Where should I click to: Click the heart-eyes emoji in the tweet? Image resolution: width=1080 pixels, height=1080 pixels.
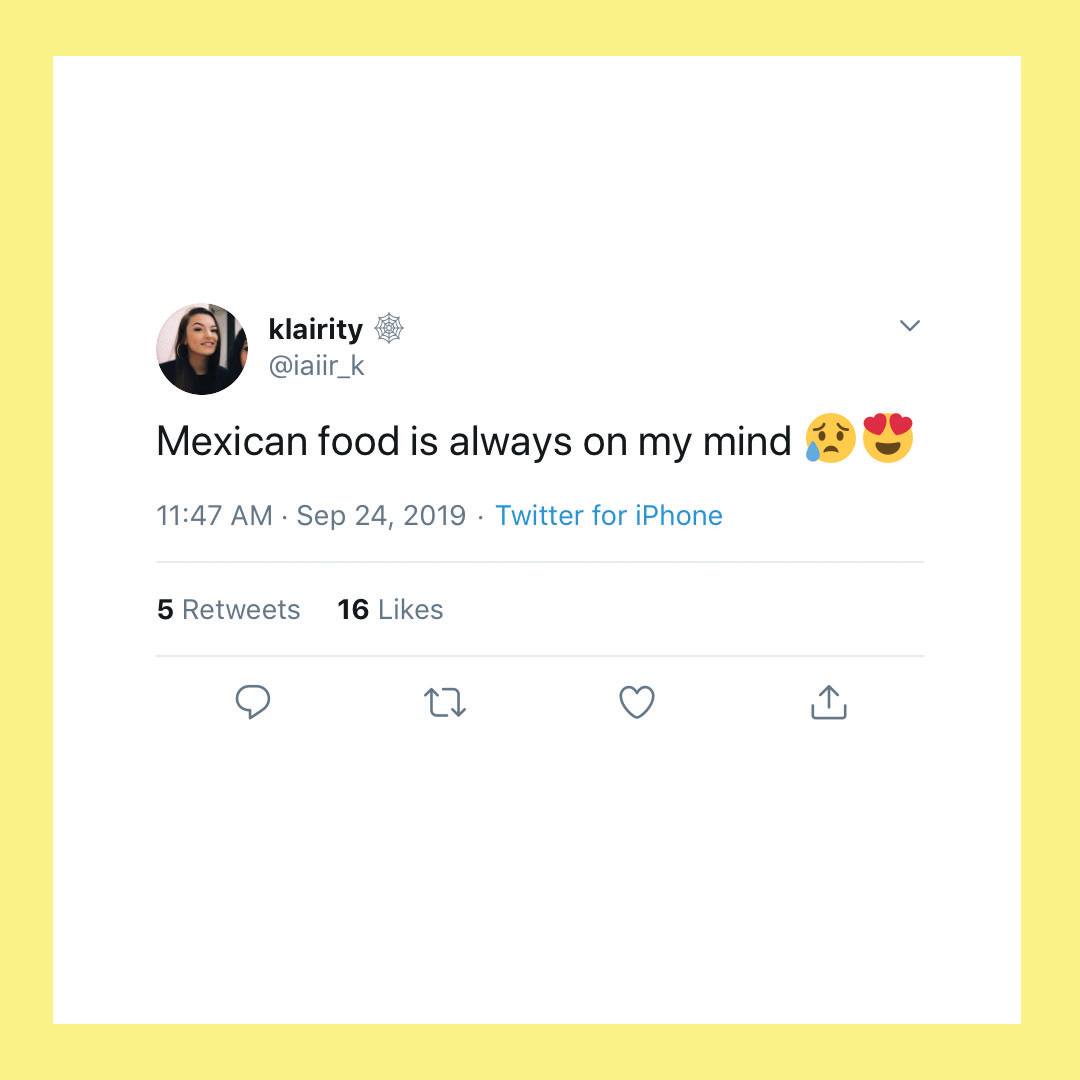(x=888, y=438)
